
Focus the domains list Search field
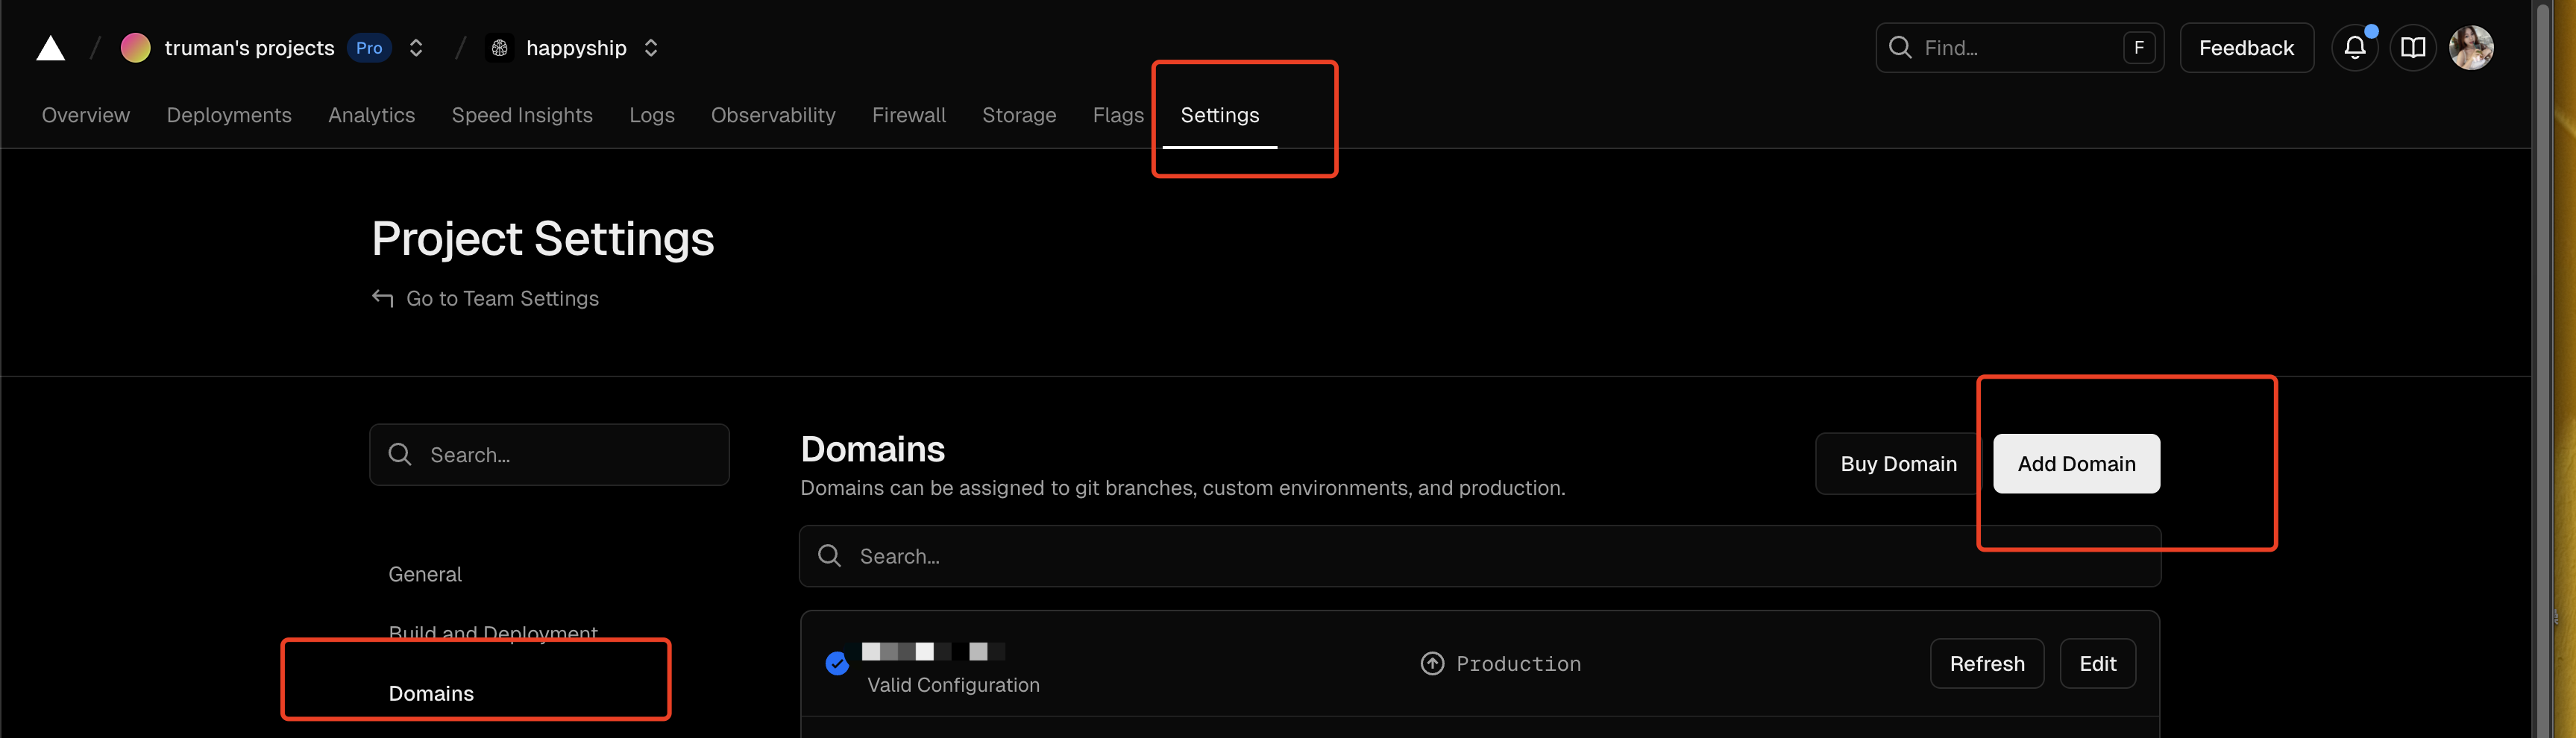click(x=1480, y=556)
